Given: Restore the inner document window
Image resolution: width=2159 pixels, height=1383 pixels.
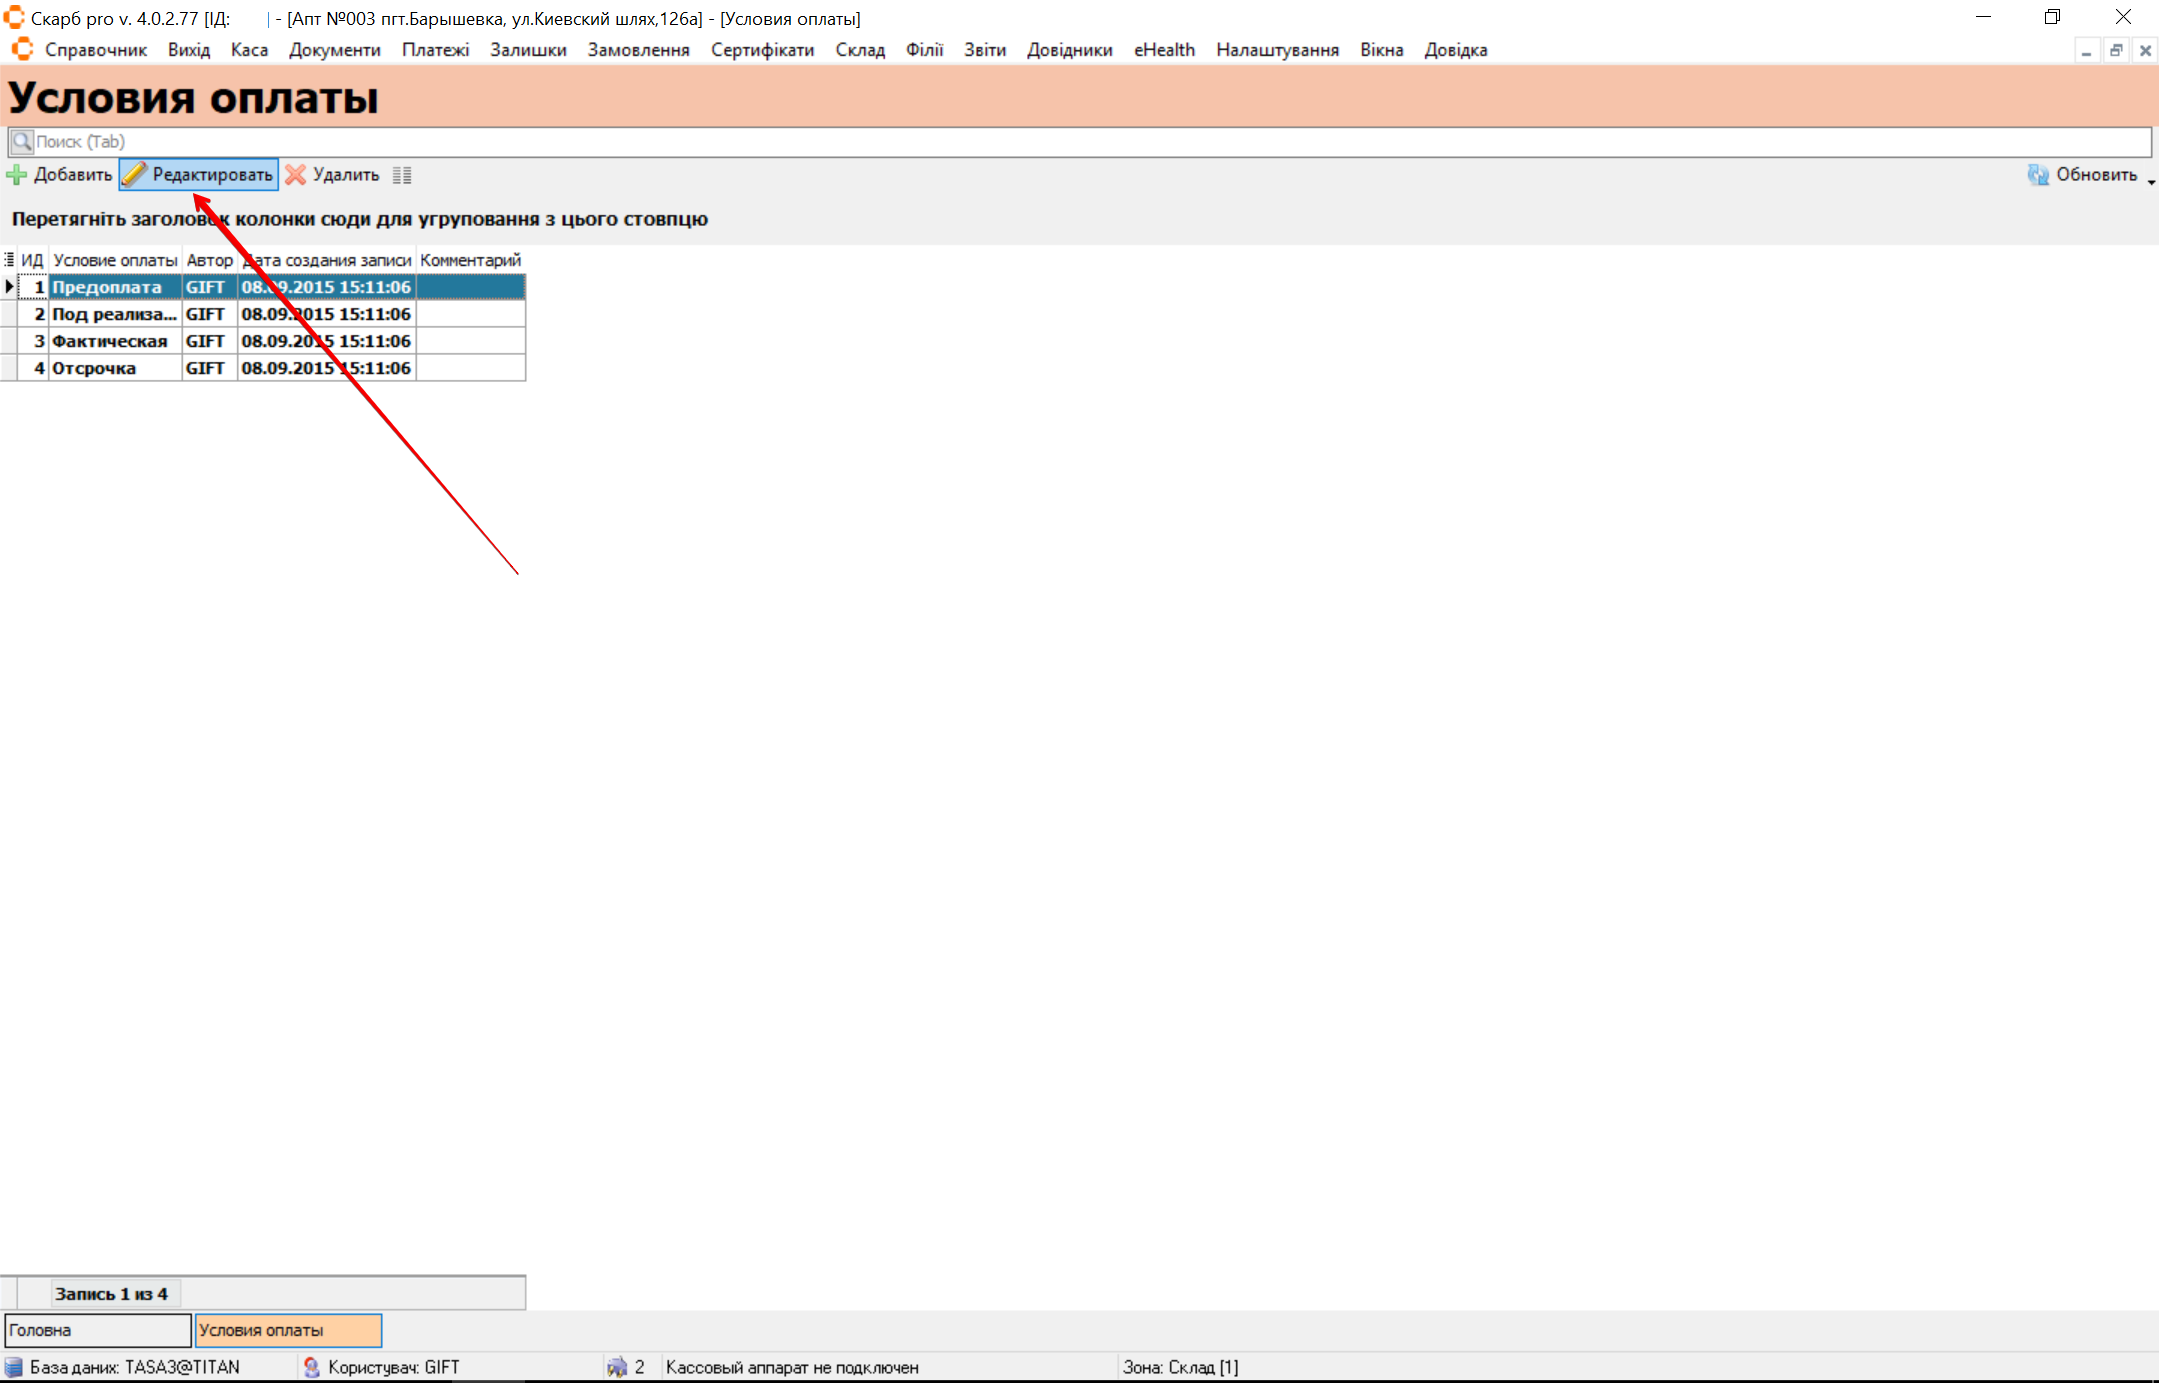Looking at the screenshot, I should [2116, 50].
